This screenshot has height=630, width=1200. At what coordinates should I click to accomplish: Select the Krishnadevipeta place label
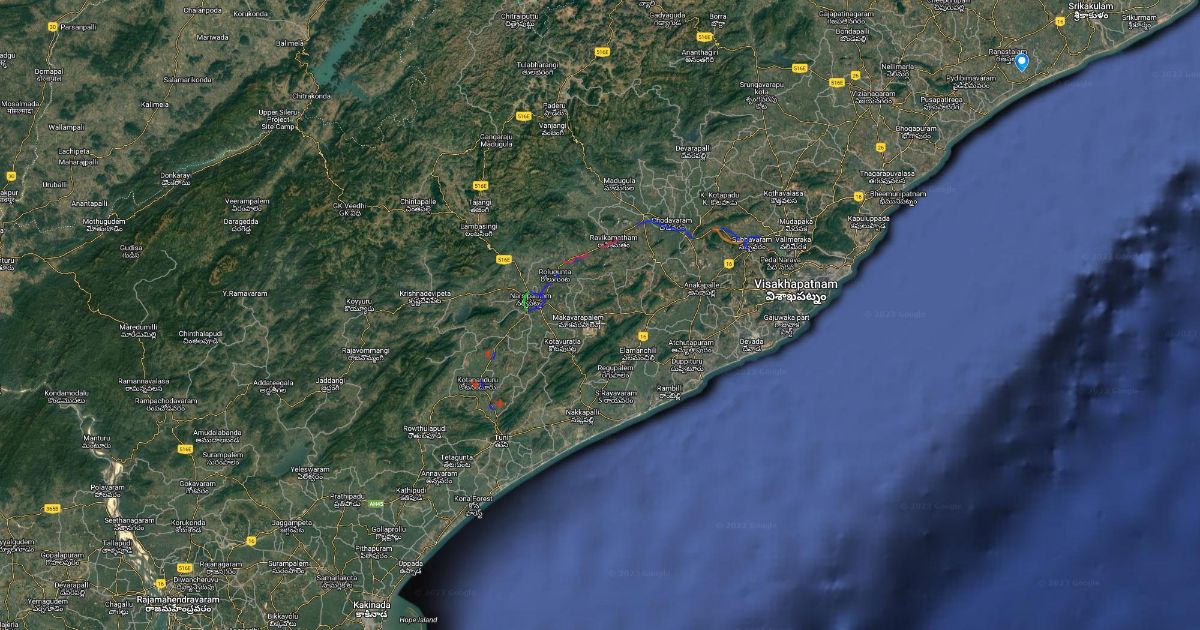pos(425,297)
